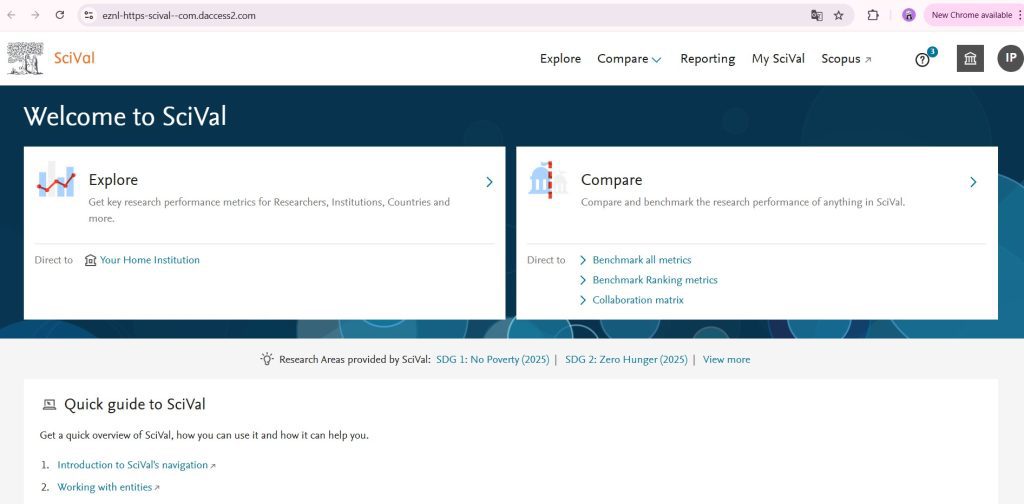The image size is (1024, 504).
Task: Reload the page with refresh icon
Action: [x=59, y=15]
